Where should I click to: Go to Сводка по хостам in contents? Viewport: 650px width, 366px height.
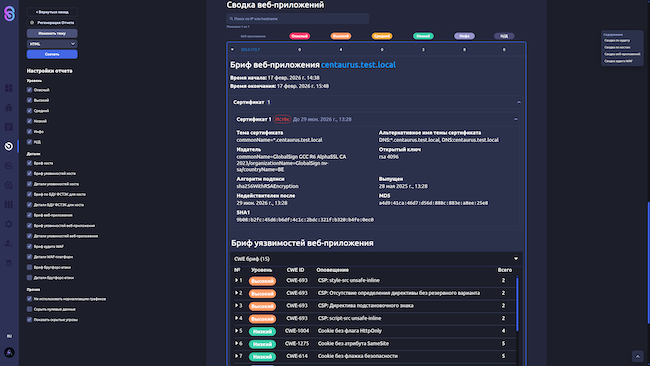(617, 47)
